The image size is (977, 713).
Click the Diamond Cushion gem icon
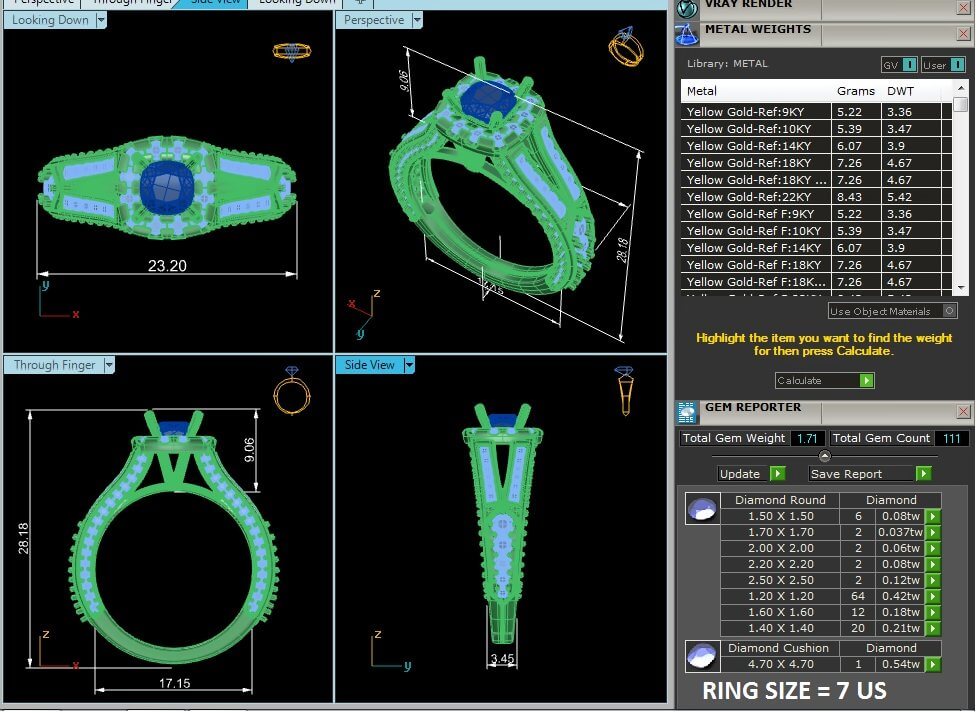[x=701, y=656]
